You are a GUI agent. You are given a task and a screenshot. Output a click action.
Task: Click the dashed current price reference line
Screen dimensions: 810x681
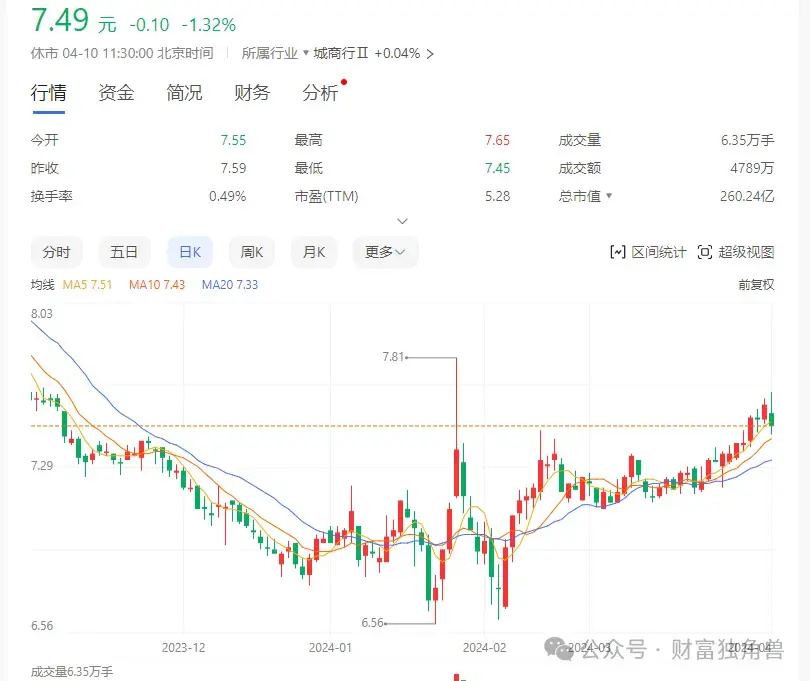300,425
